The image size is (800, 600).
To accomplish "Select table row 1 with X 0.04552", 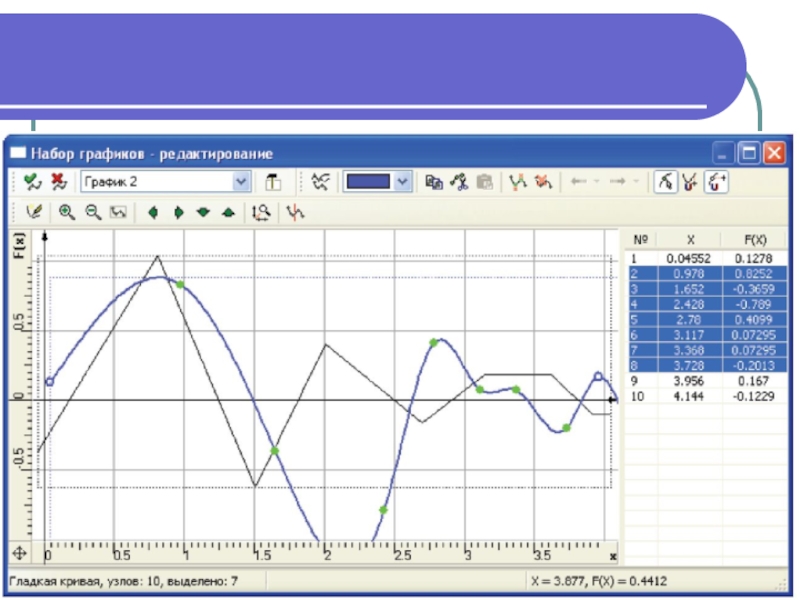I will (x=708, y=258).
